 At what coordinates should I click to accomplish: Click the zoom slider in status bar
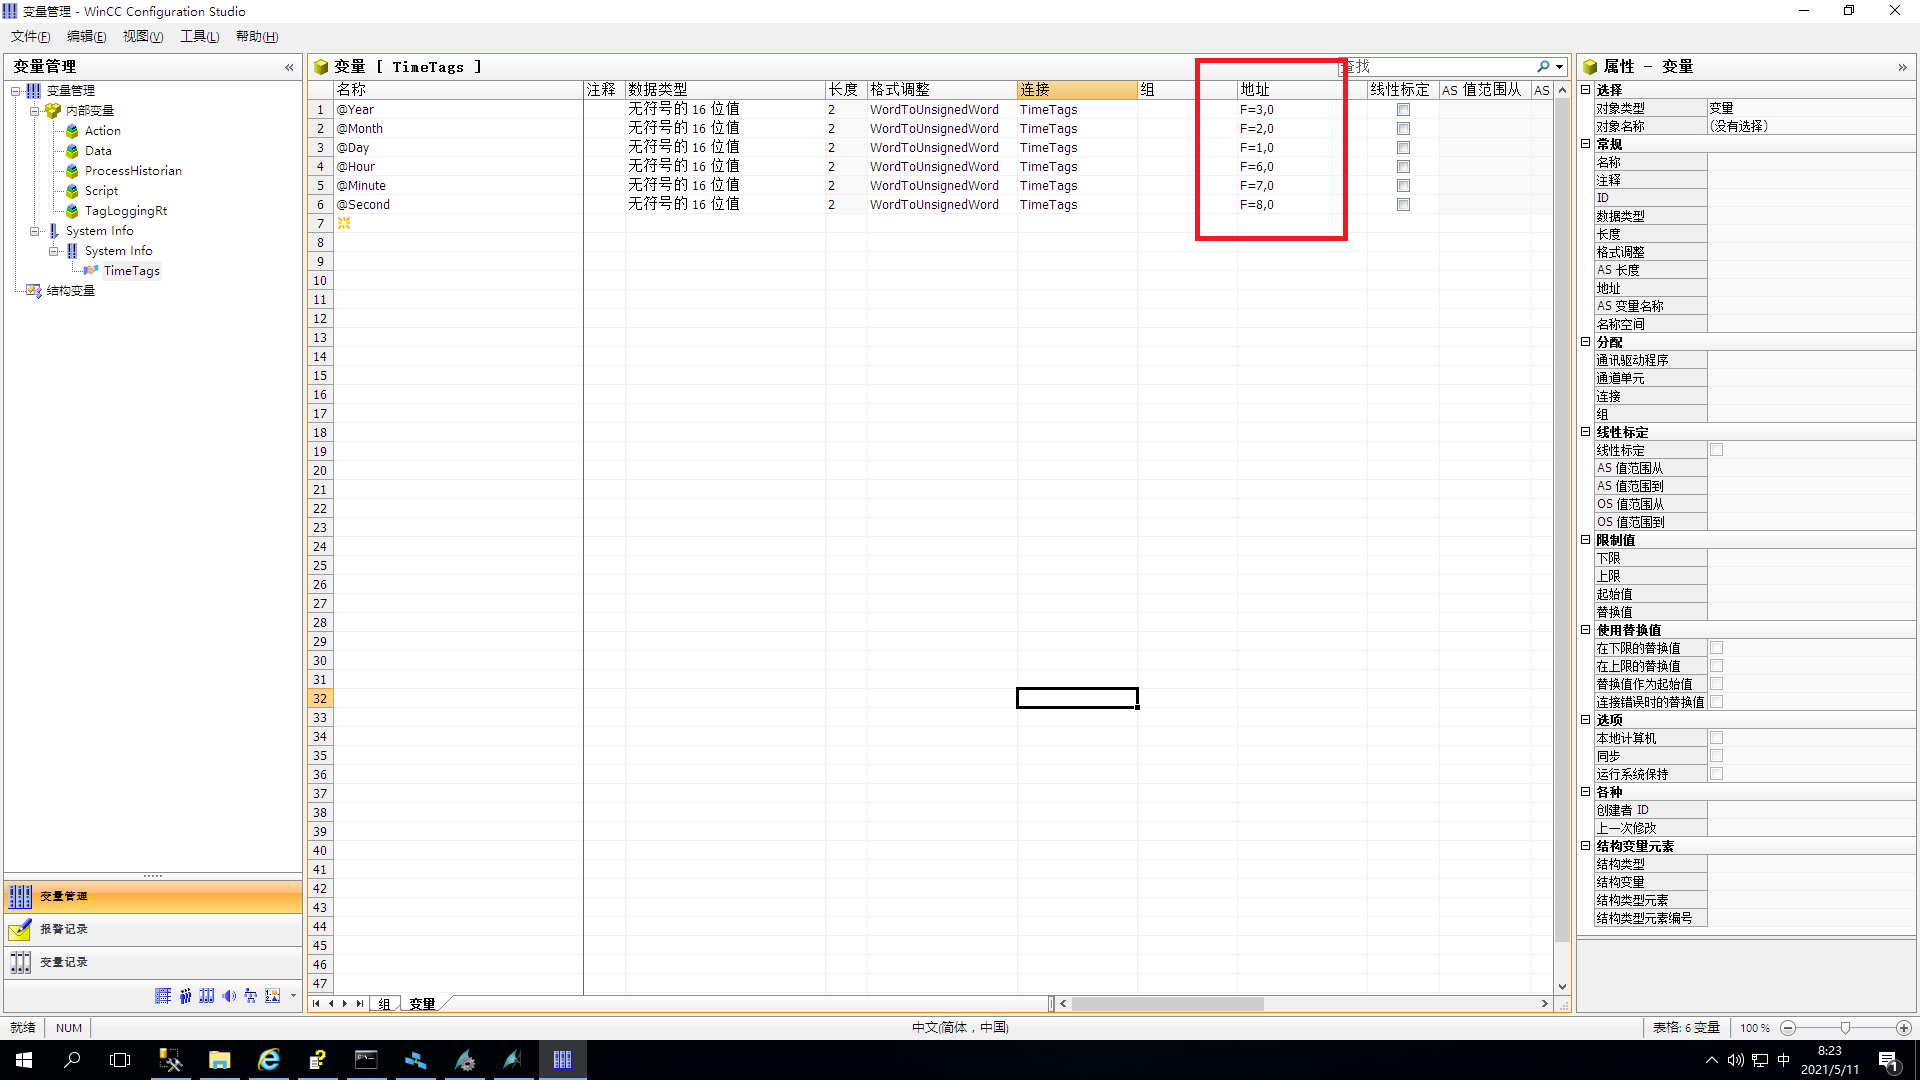coord(1845,1028)
